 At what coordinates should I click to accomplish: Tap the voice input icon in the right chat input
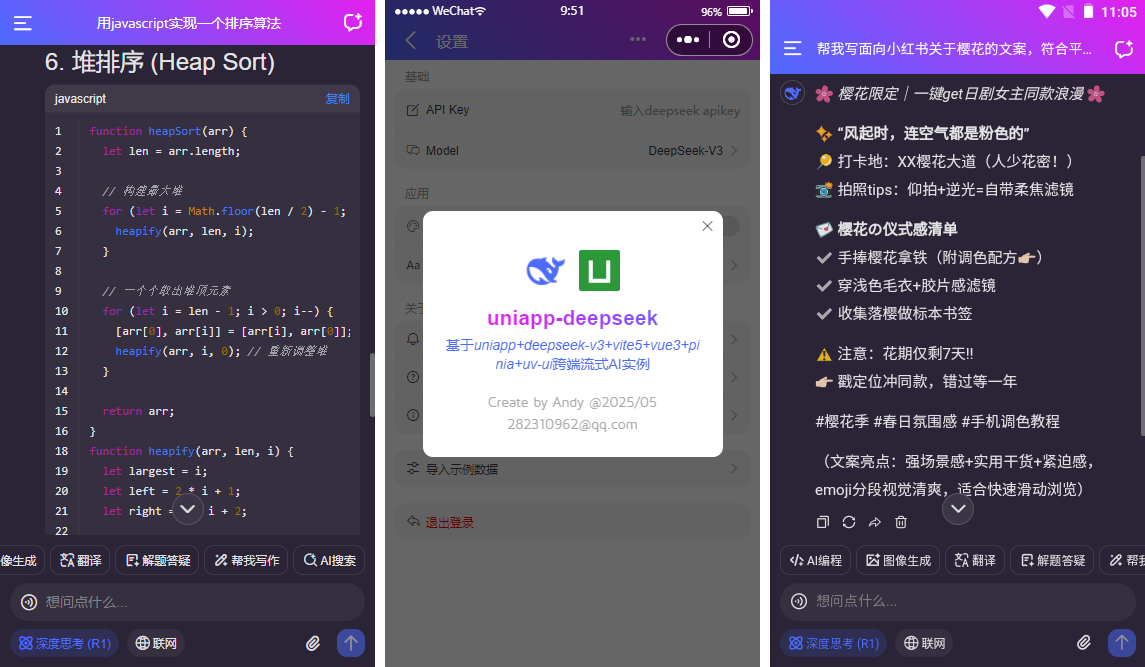pos(799,601)
